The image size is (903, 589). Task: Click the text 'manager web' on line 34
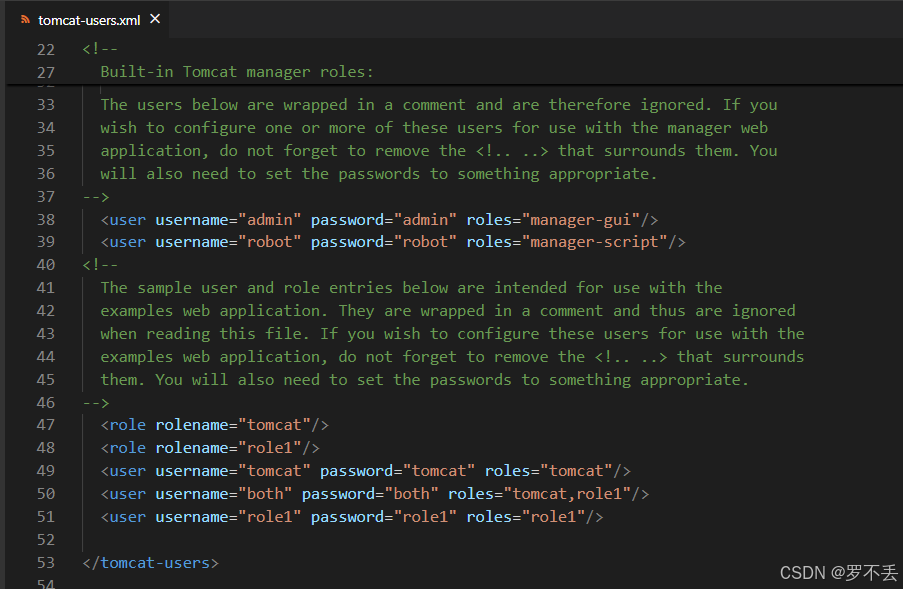(718, 128)
